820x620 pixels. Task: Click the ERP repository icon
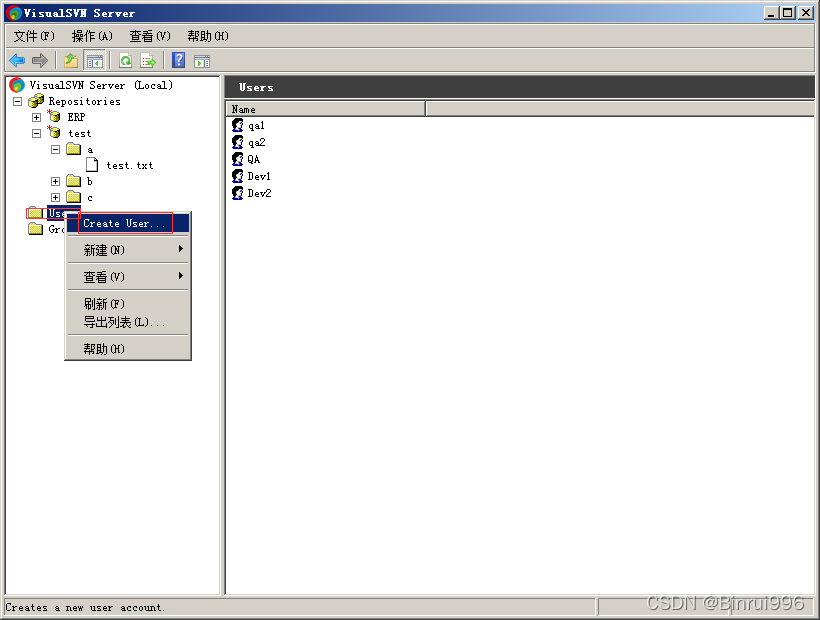tap(54, 116)
